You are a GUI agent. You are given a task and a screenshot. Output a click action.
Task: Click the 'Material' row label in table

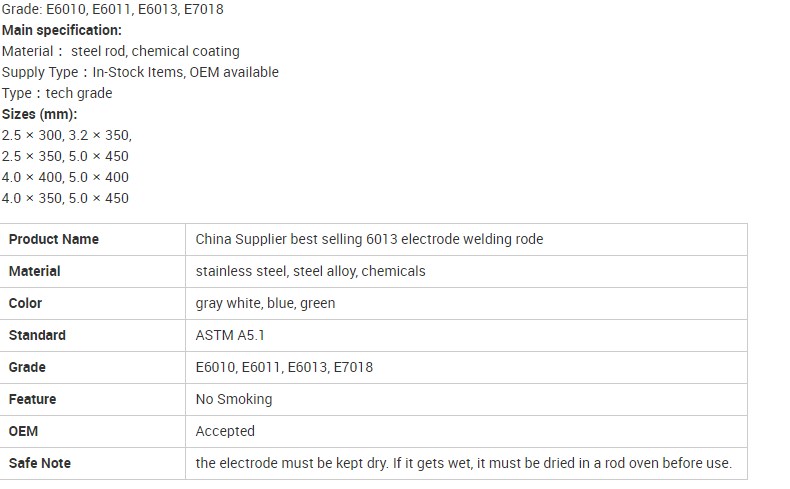35,271
